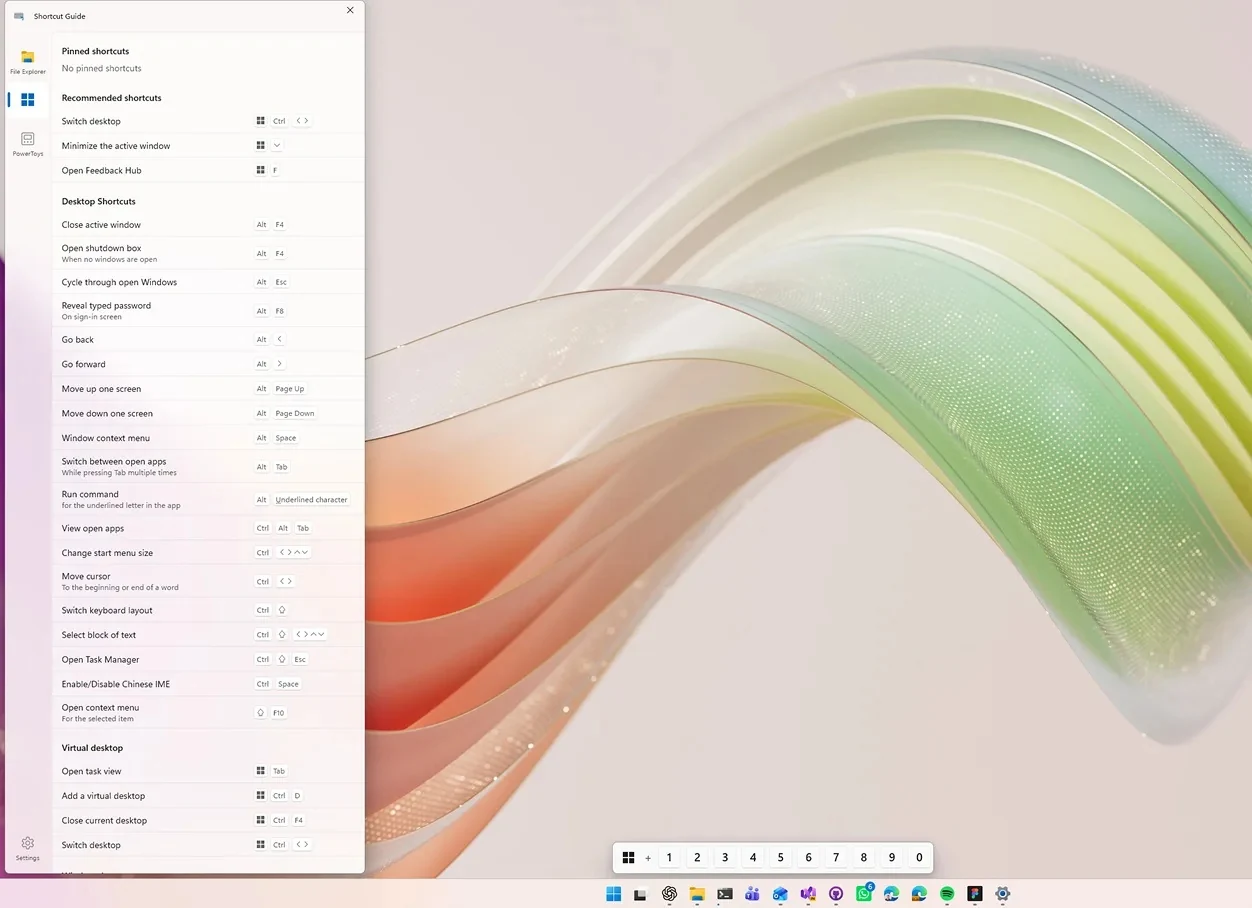
Task: Click the Virtual desktop heading
Action: pyautogui.click(x=92, y=748)
